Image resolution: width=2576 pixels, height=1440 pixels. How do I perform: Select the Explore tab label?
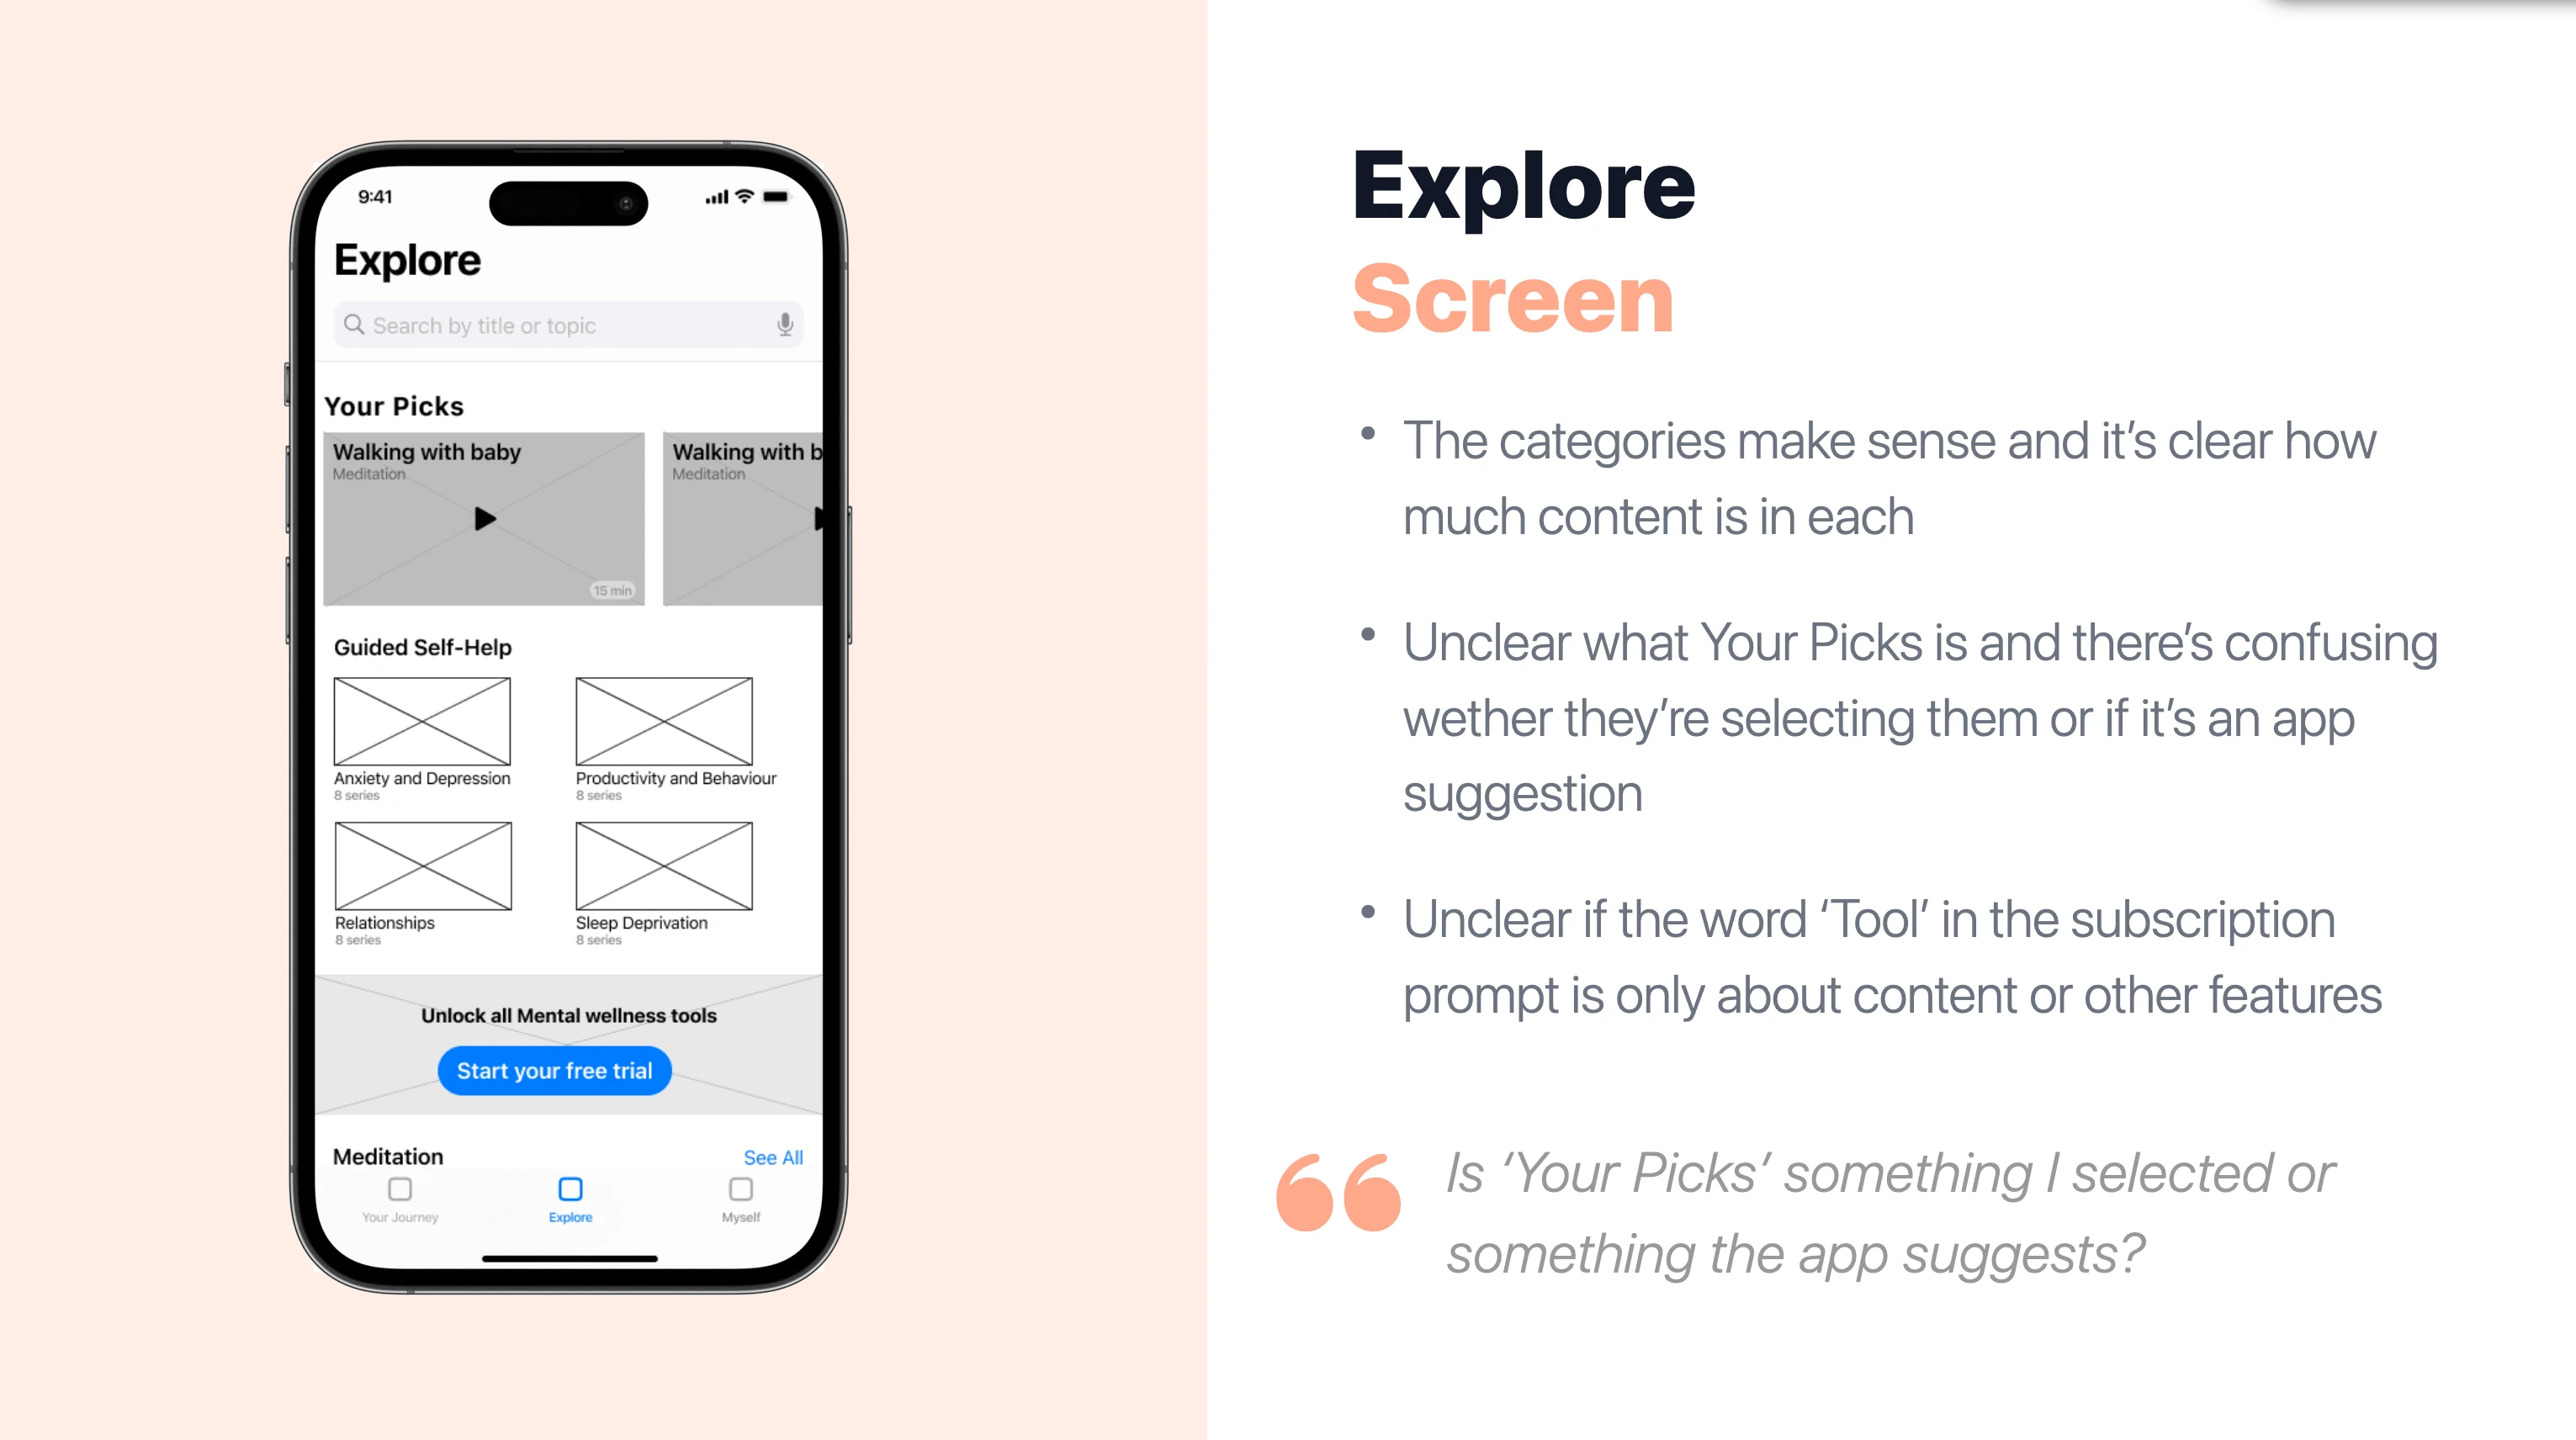tap(570, 1217)
